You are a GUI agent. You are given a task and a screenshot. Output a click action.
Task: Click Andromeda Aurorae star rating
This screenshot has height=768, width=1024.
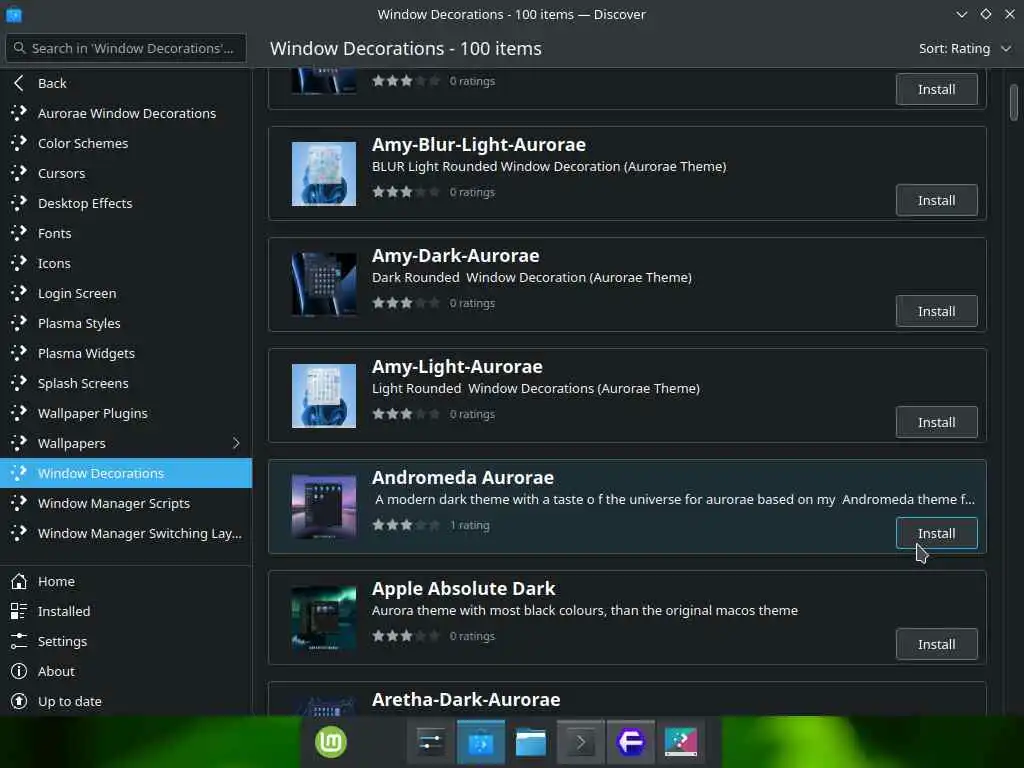pyautogui.click(x=406, y=525)
